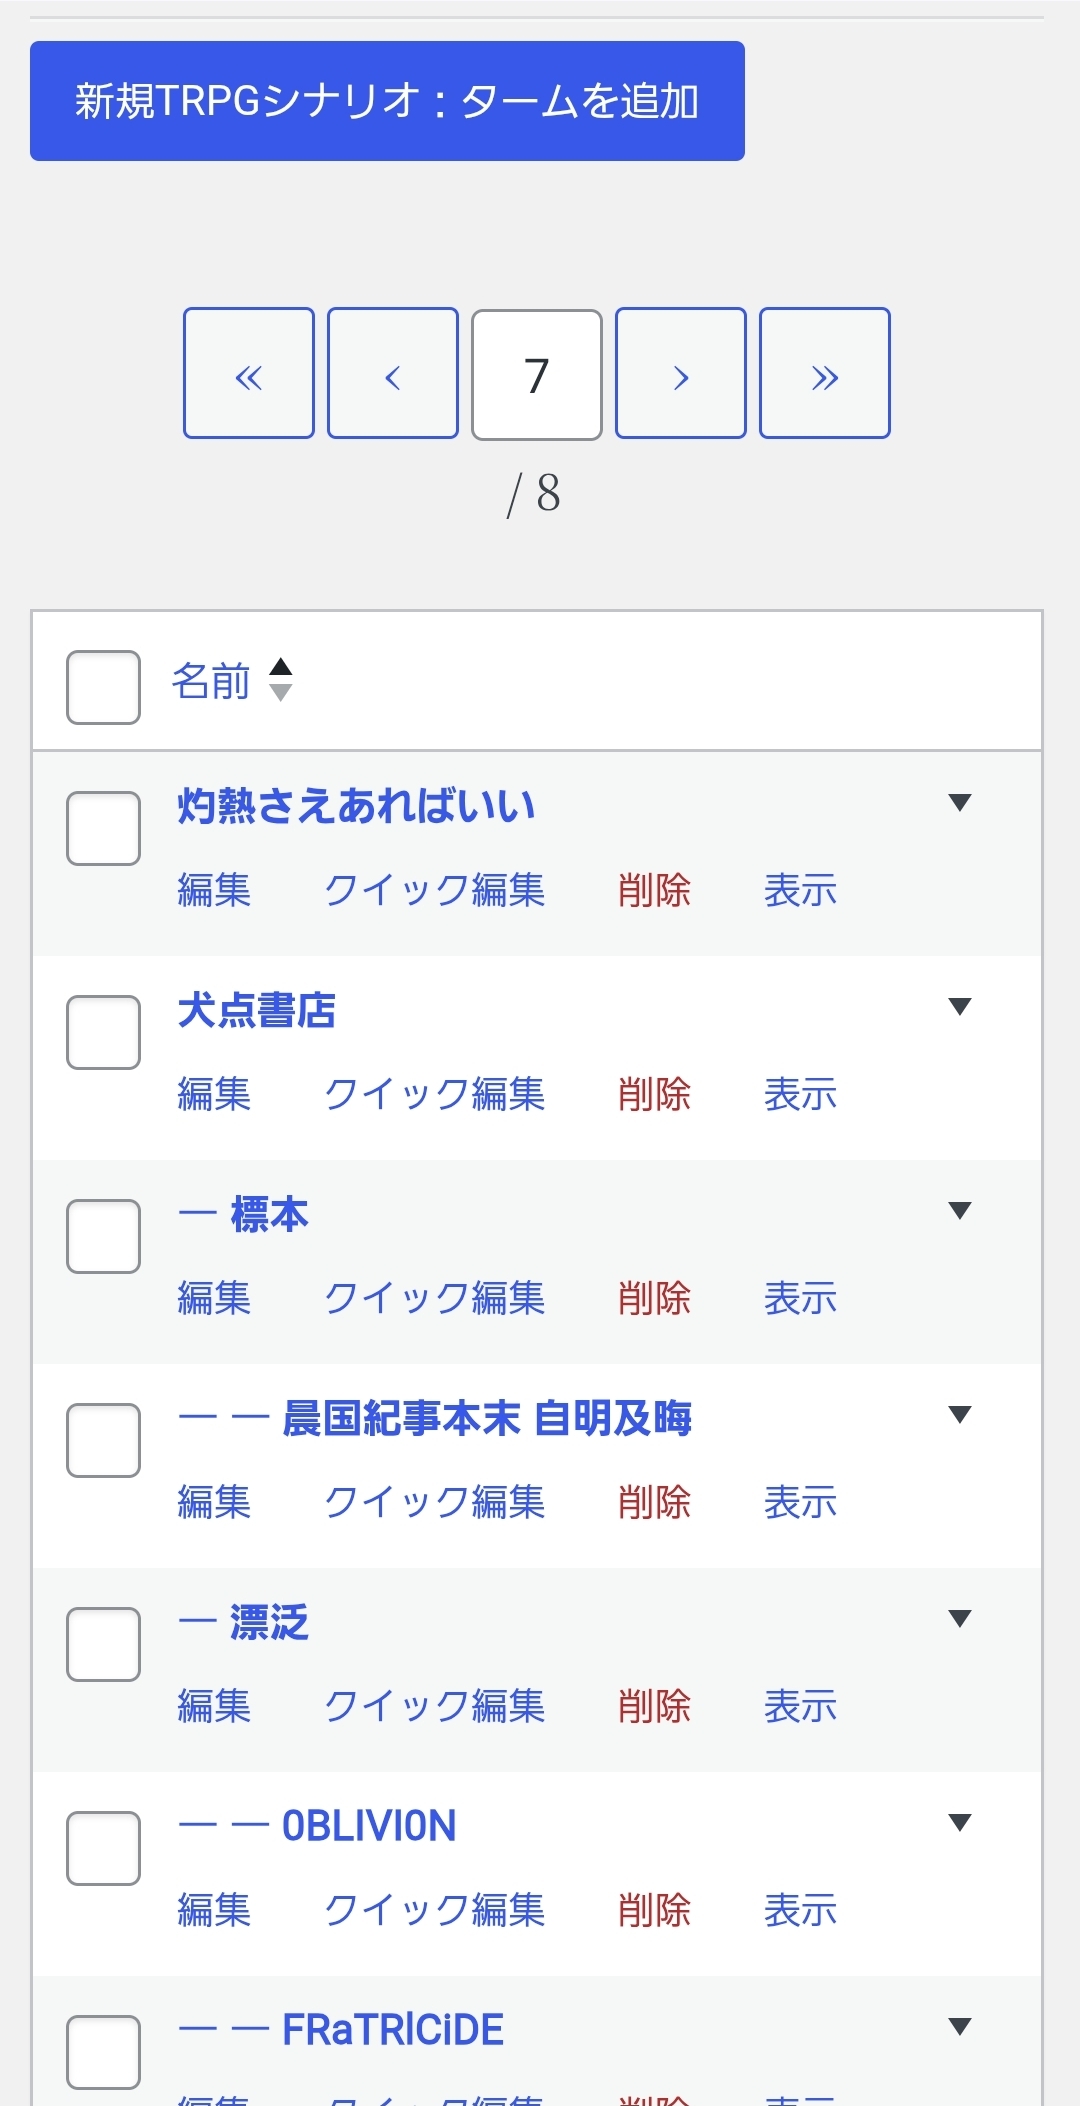Delete the 漂泛 term
The image size is (1080, 2106).
click(x=654, y=1706)
